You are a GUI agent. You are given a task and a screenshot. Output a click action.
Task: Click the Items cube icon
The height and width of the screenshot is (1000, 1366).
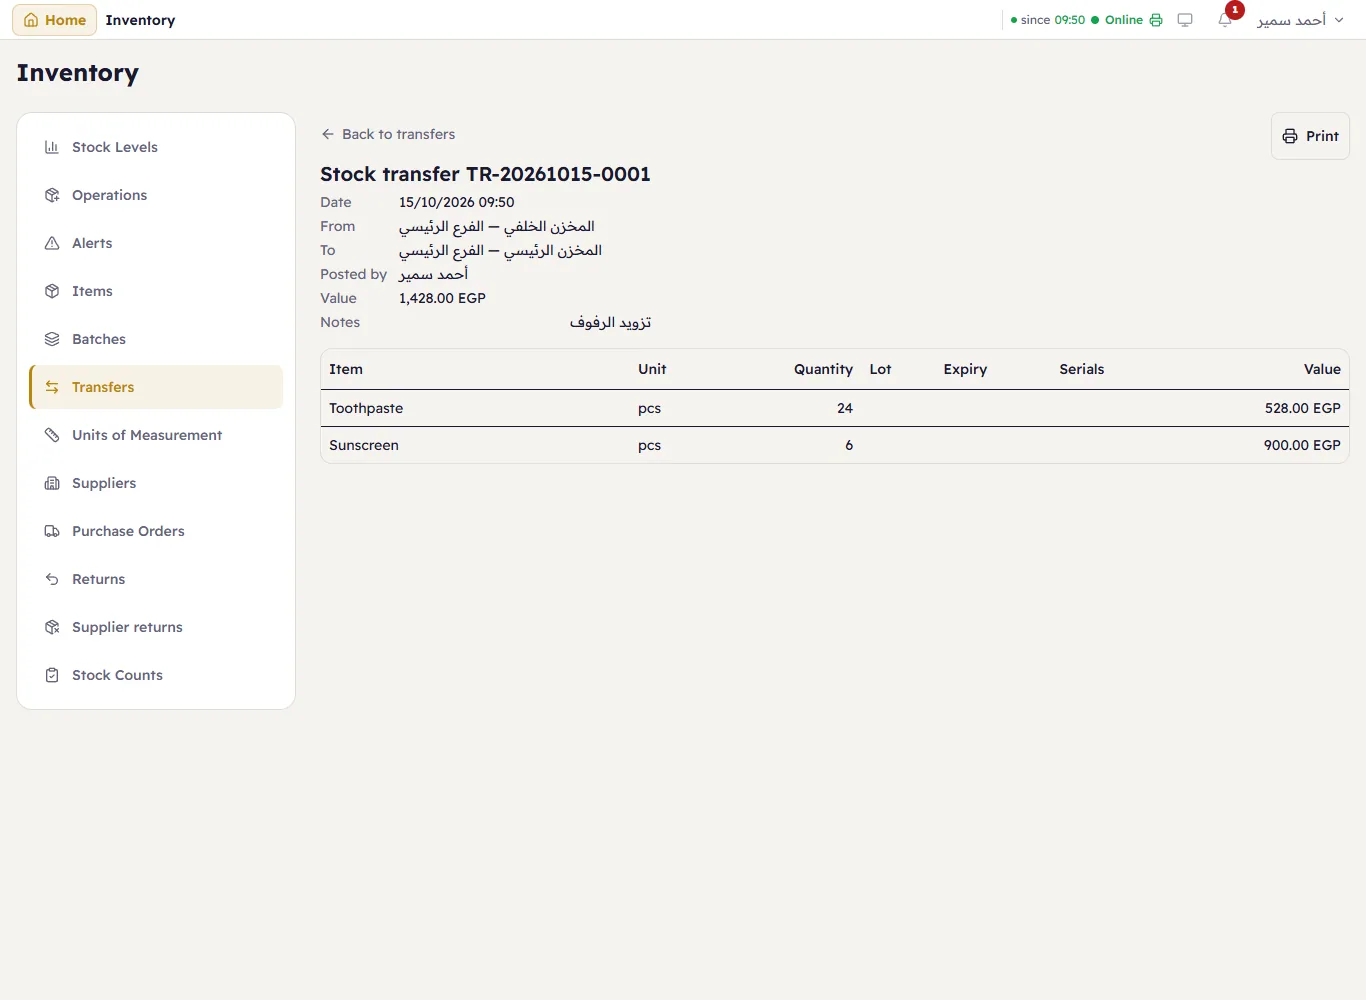(x=52, y=291)
